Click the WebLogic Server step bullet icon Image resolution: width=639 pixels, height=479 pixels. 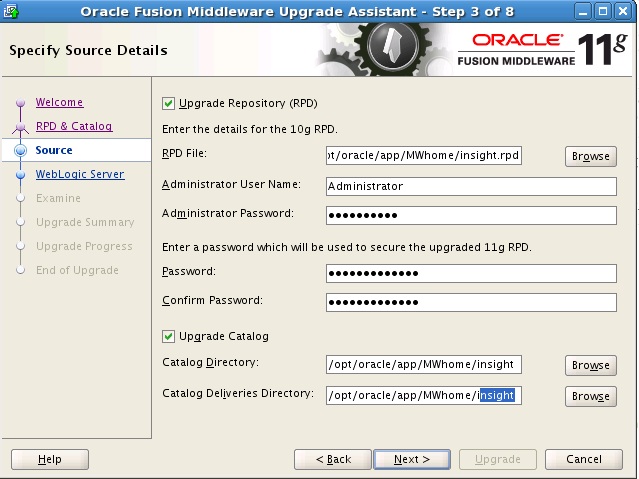coord(20,175)
